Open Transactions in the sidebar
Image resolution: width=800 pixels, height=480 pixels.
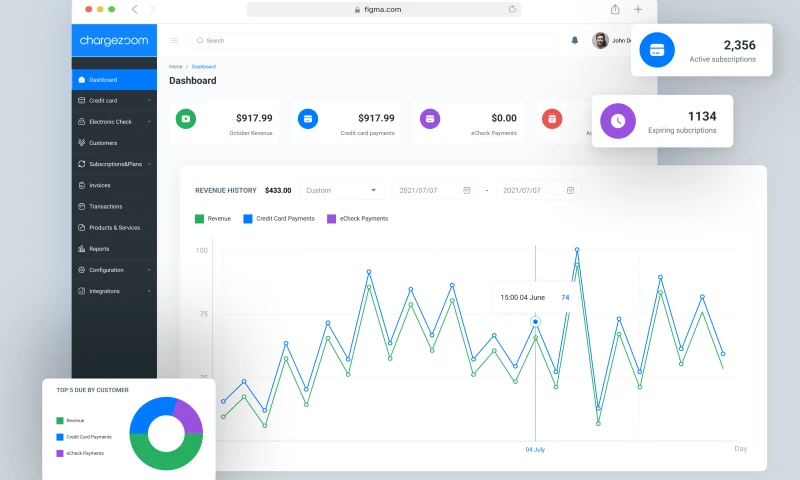click(114, 206)
